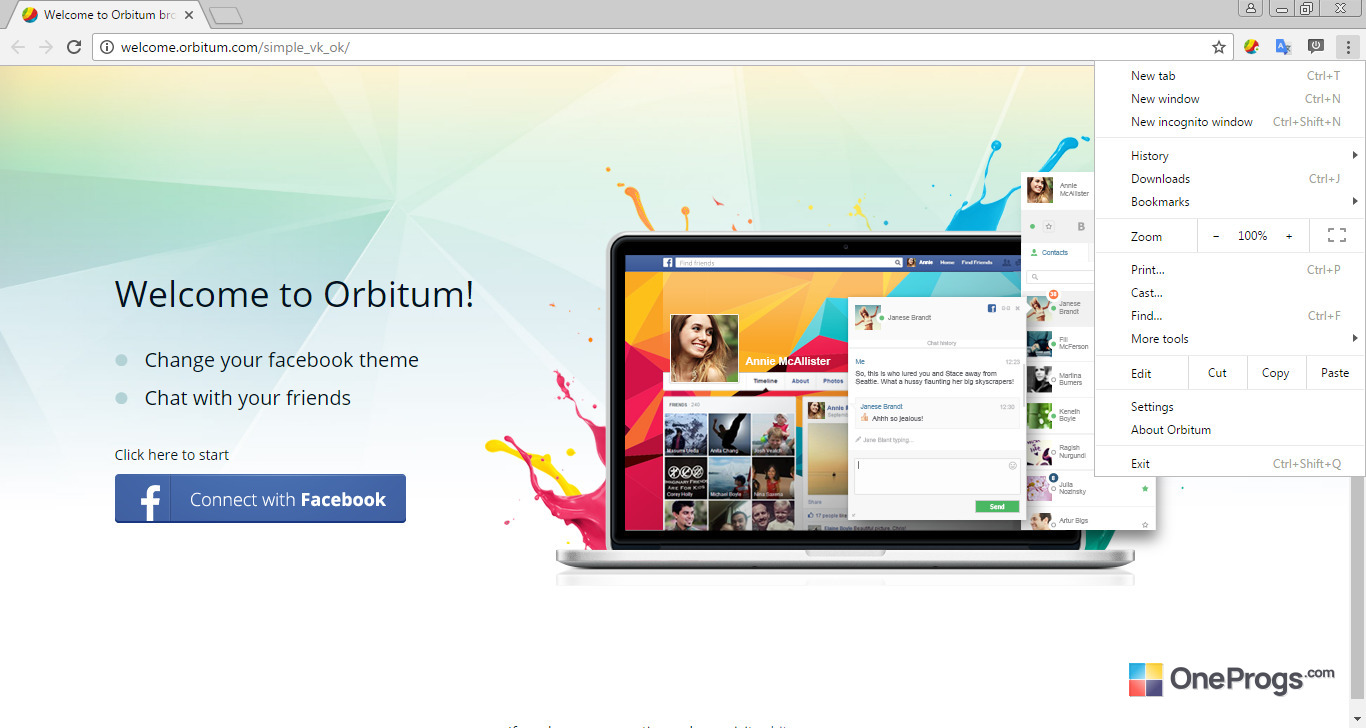Toggle fullscreen mode from the Zoom row
This screenshot has height=728, width=1366.
[1337, 236]
